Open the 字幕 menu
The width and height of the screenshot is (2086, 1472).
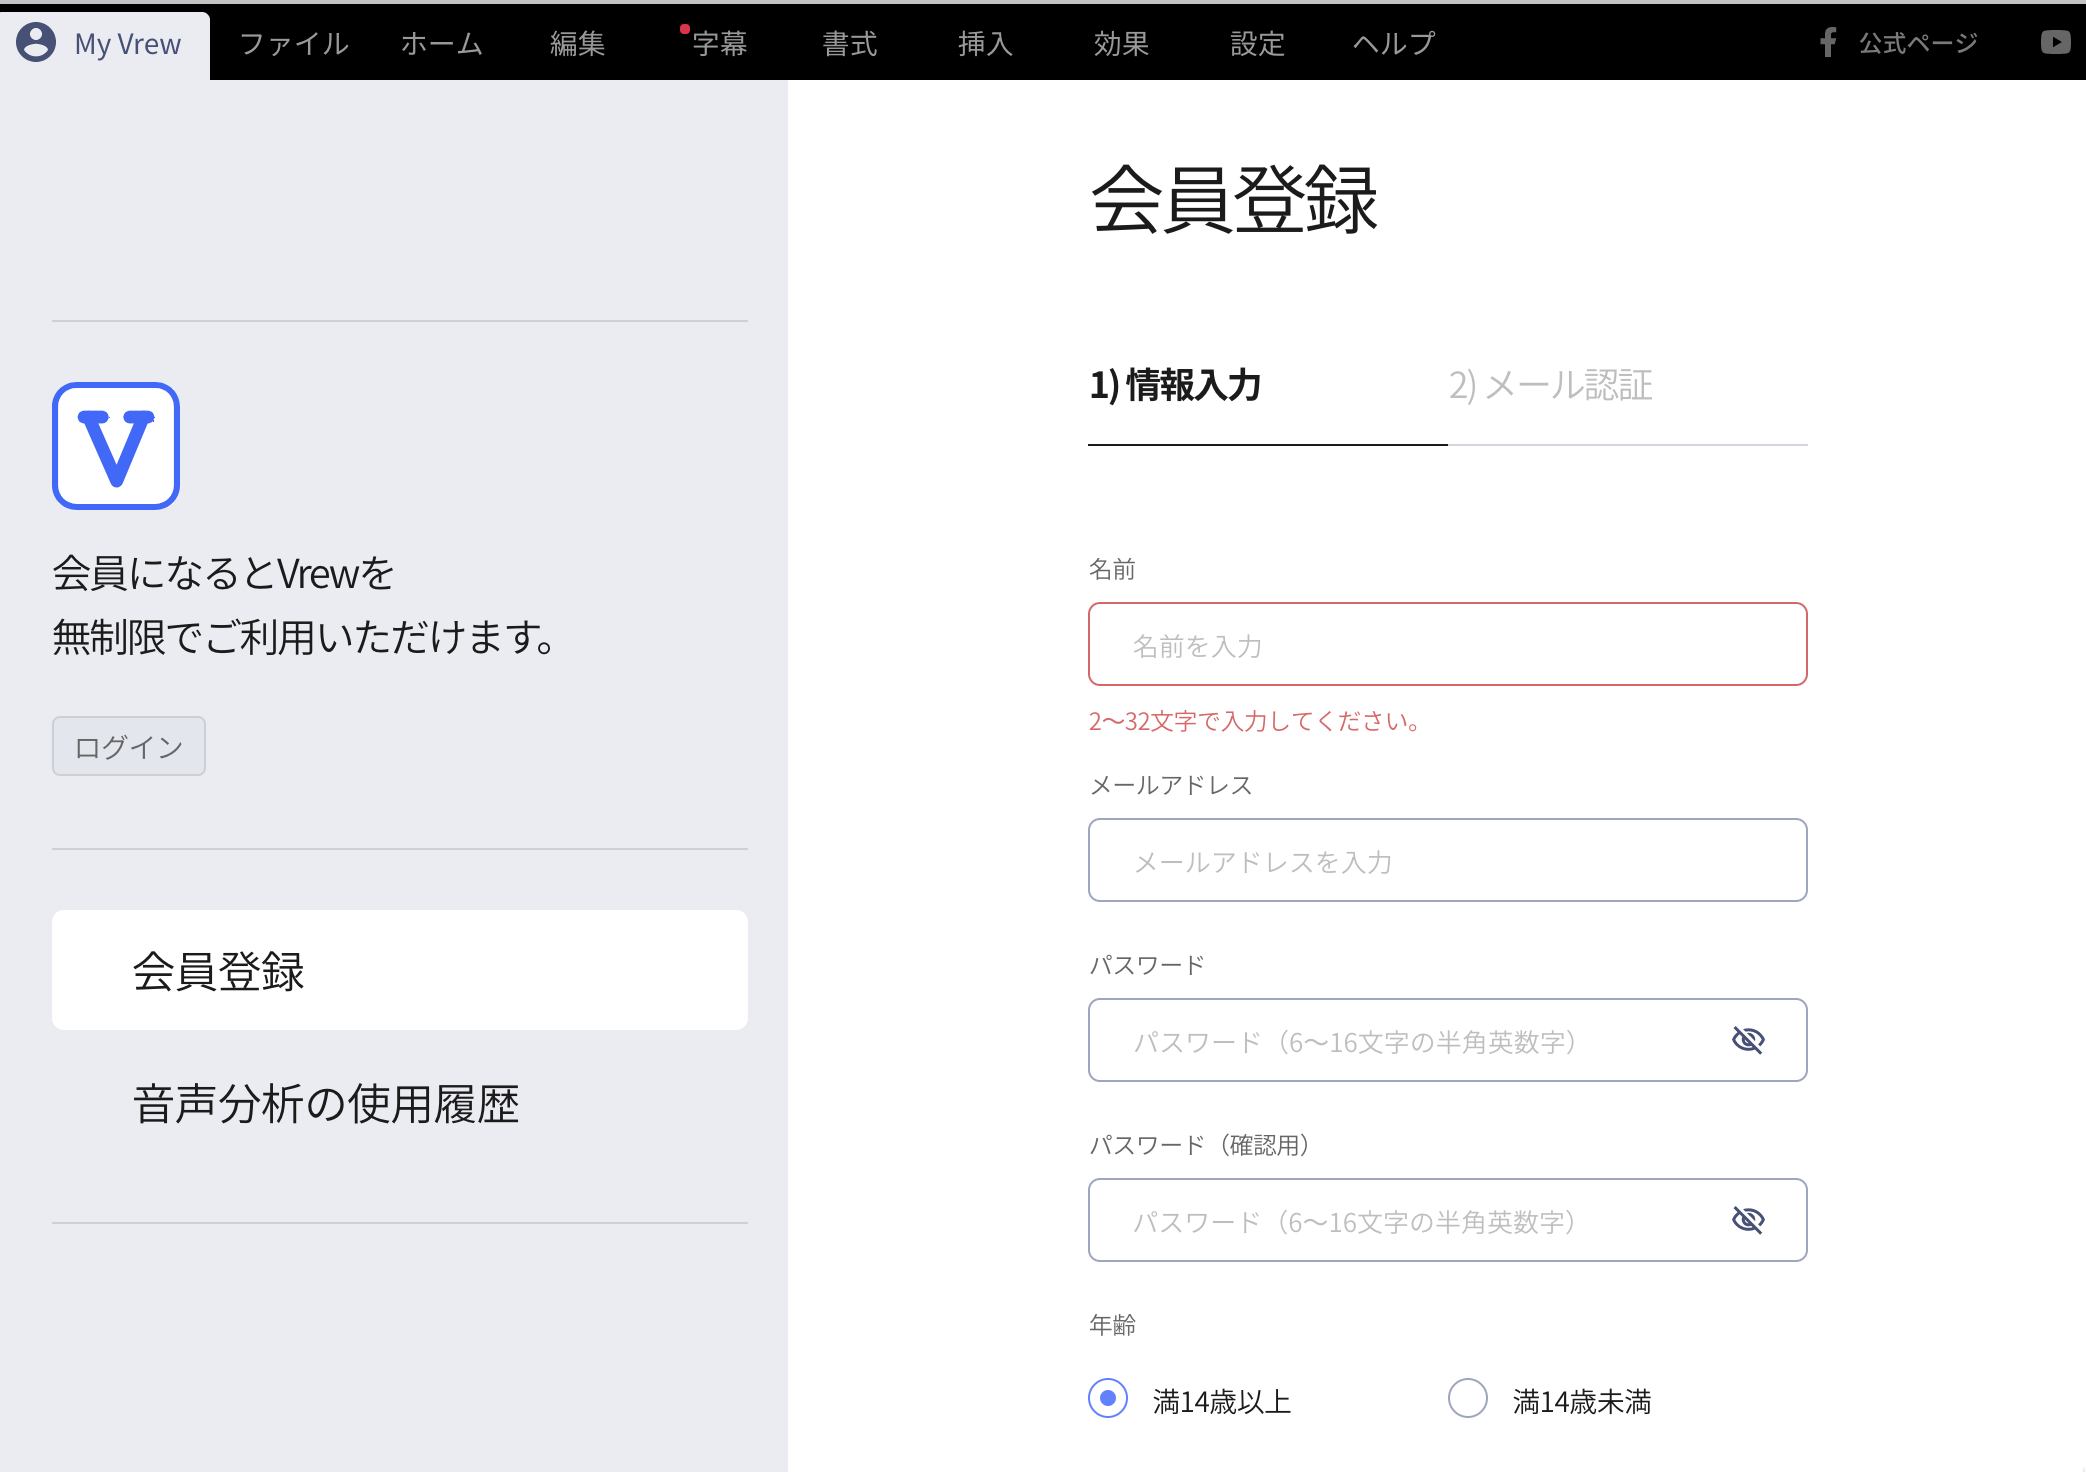point(719,43)
